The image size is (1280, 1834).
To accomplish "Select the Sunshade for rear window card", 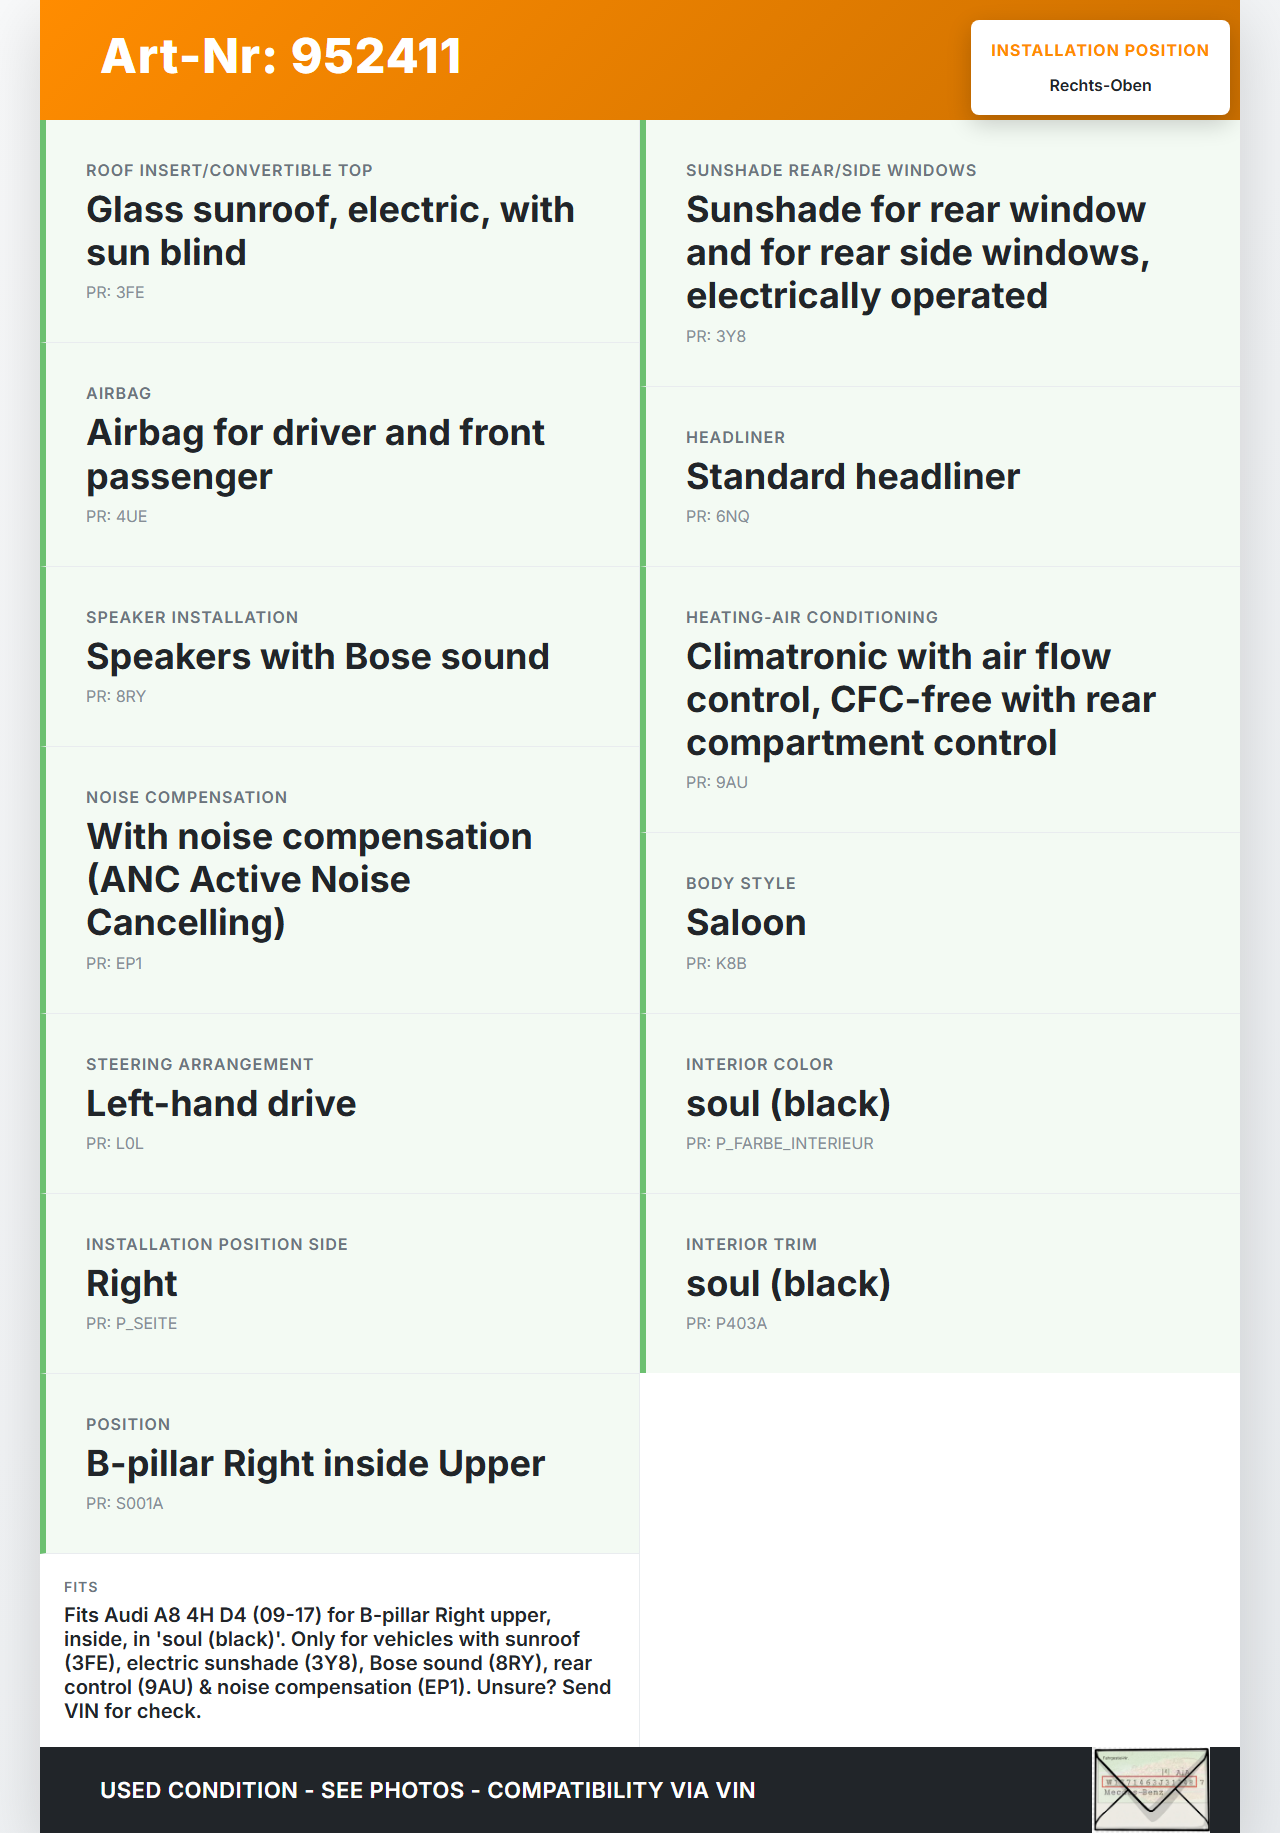I will click(x=941, y=253).
